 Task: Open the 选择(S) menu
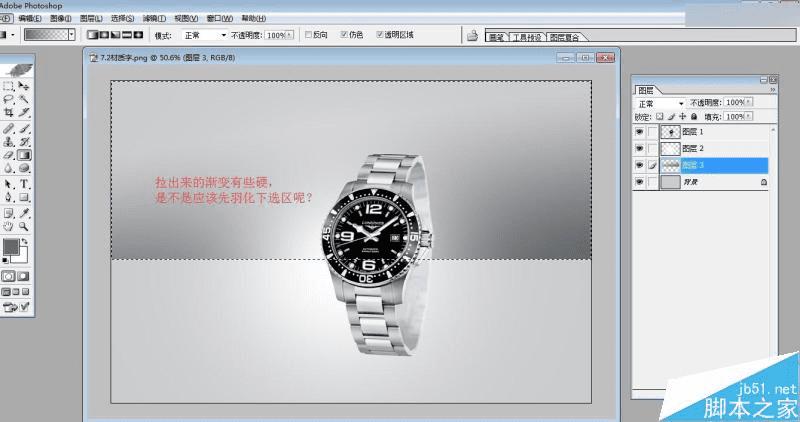pos(122,18)
